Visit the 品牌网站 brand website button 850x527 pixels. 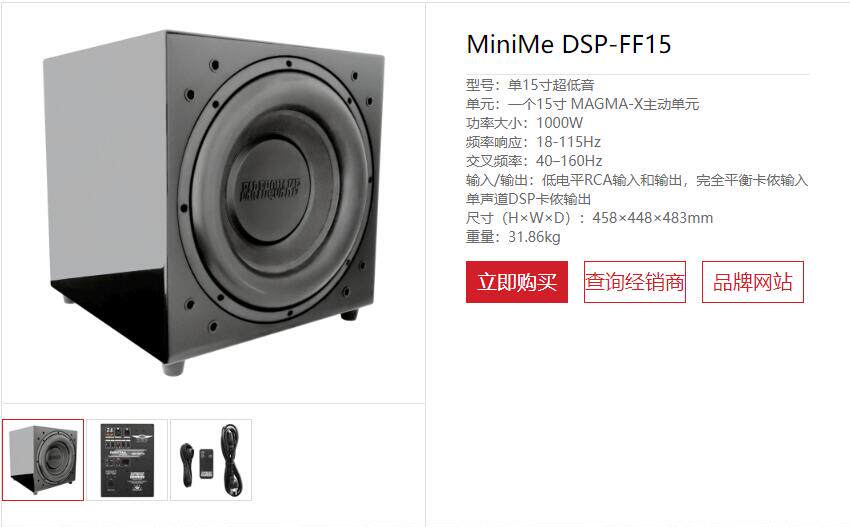tap(752, 282)
